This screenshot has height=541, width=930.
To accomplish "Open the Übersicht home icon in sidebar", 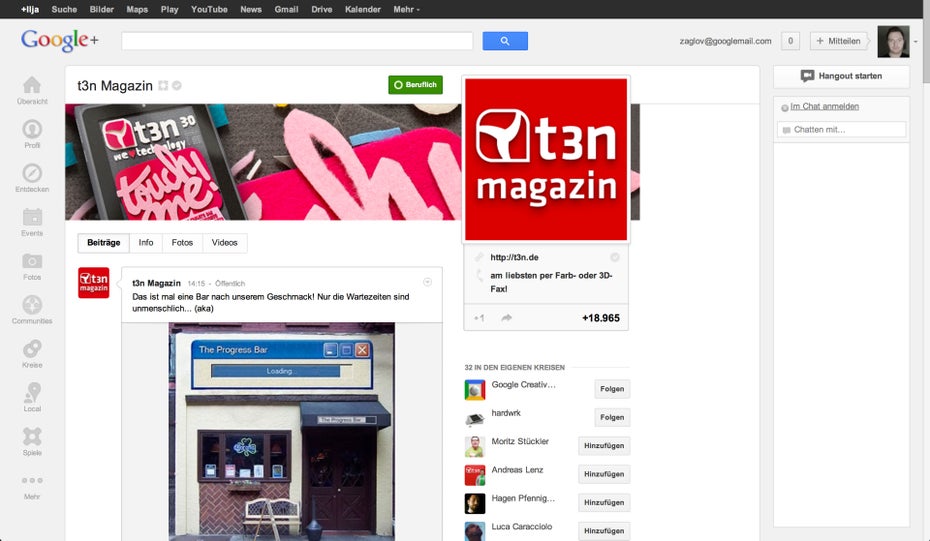I will pos(32,85).
